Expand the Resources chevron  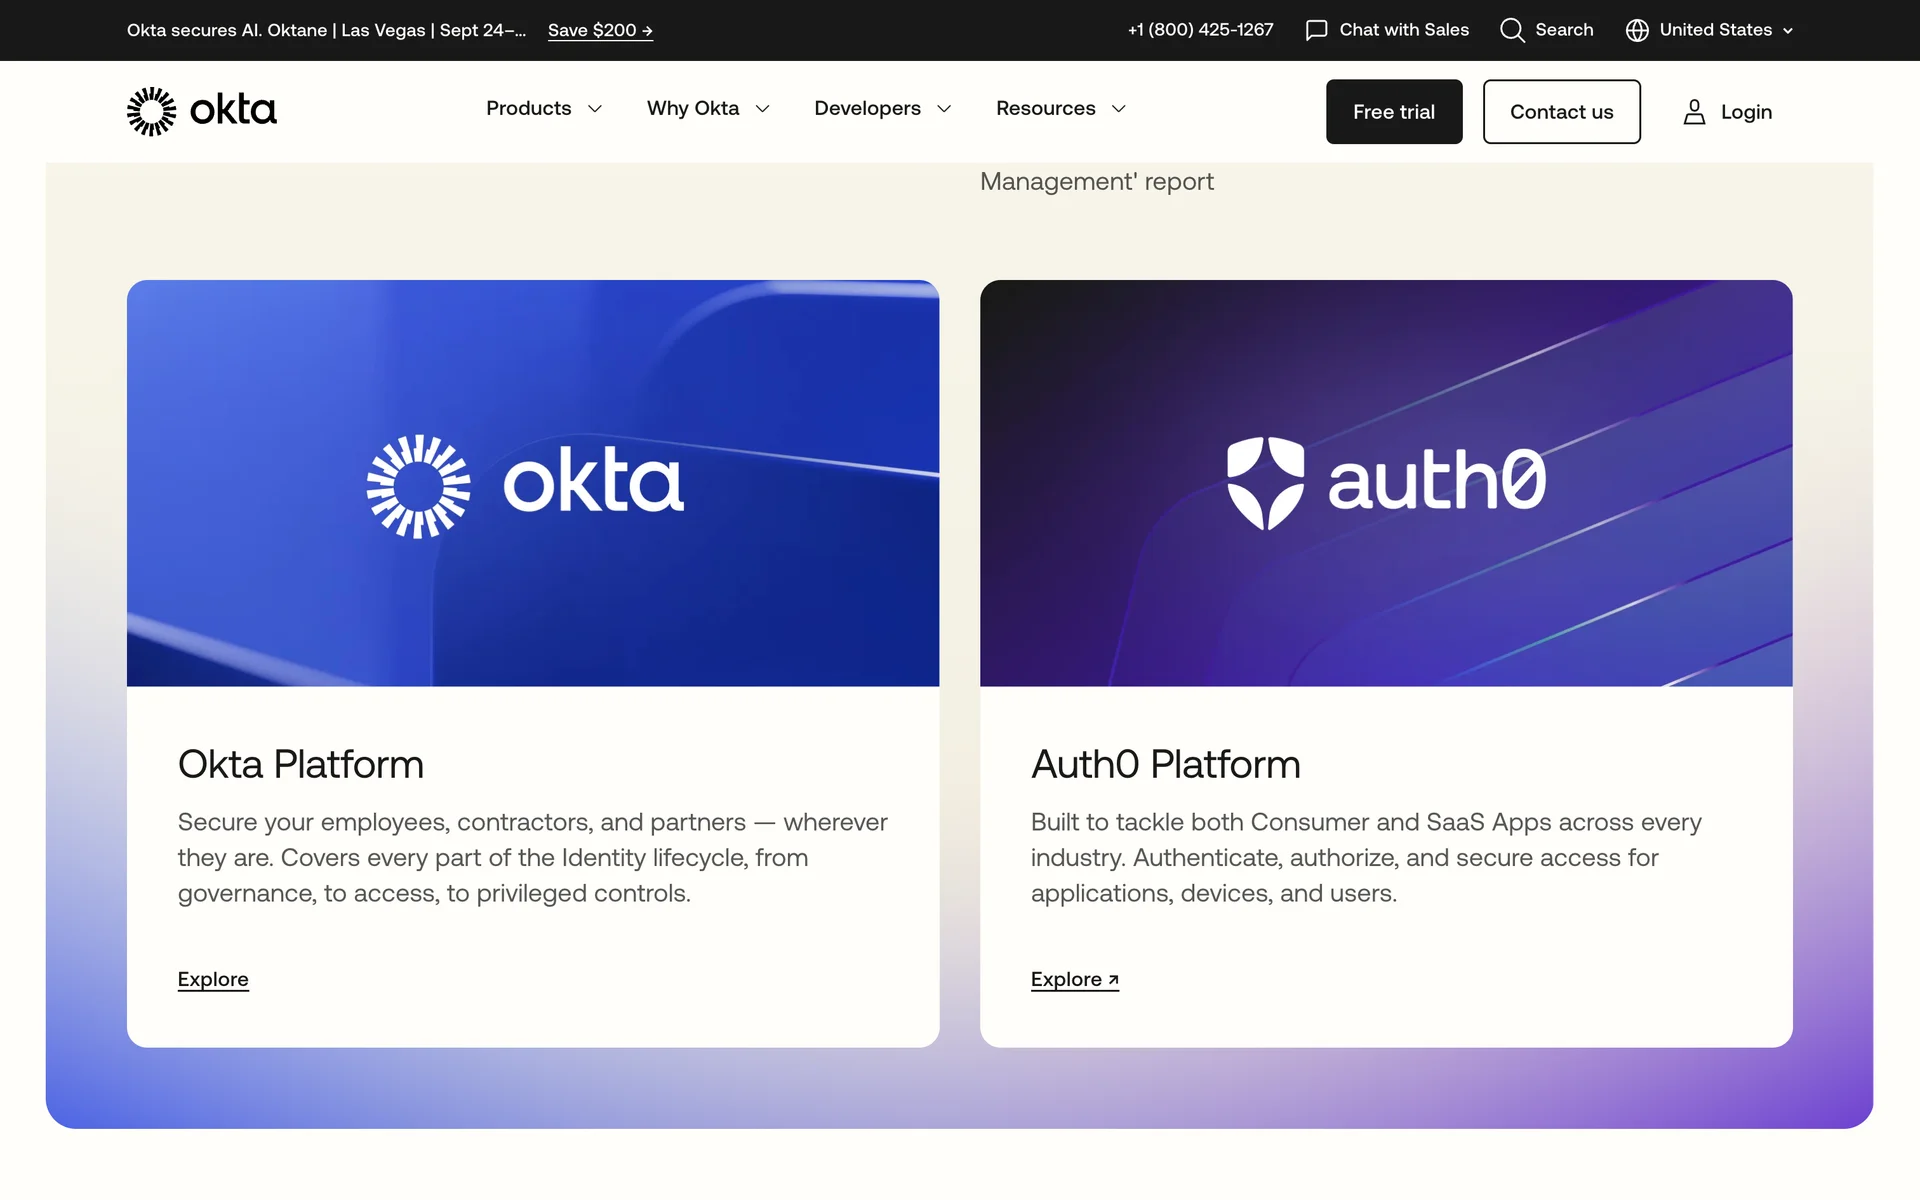pyautogui.click(x=1119, y=109)
